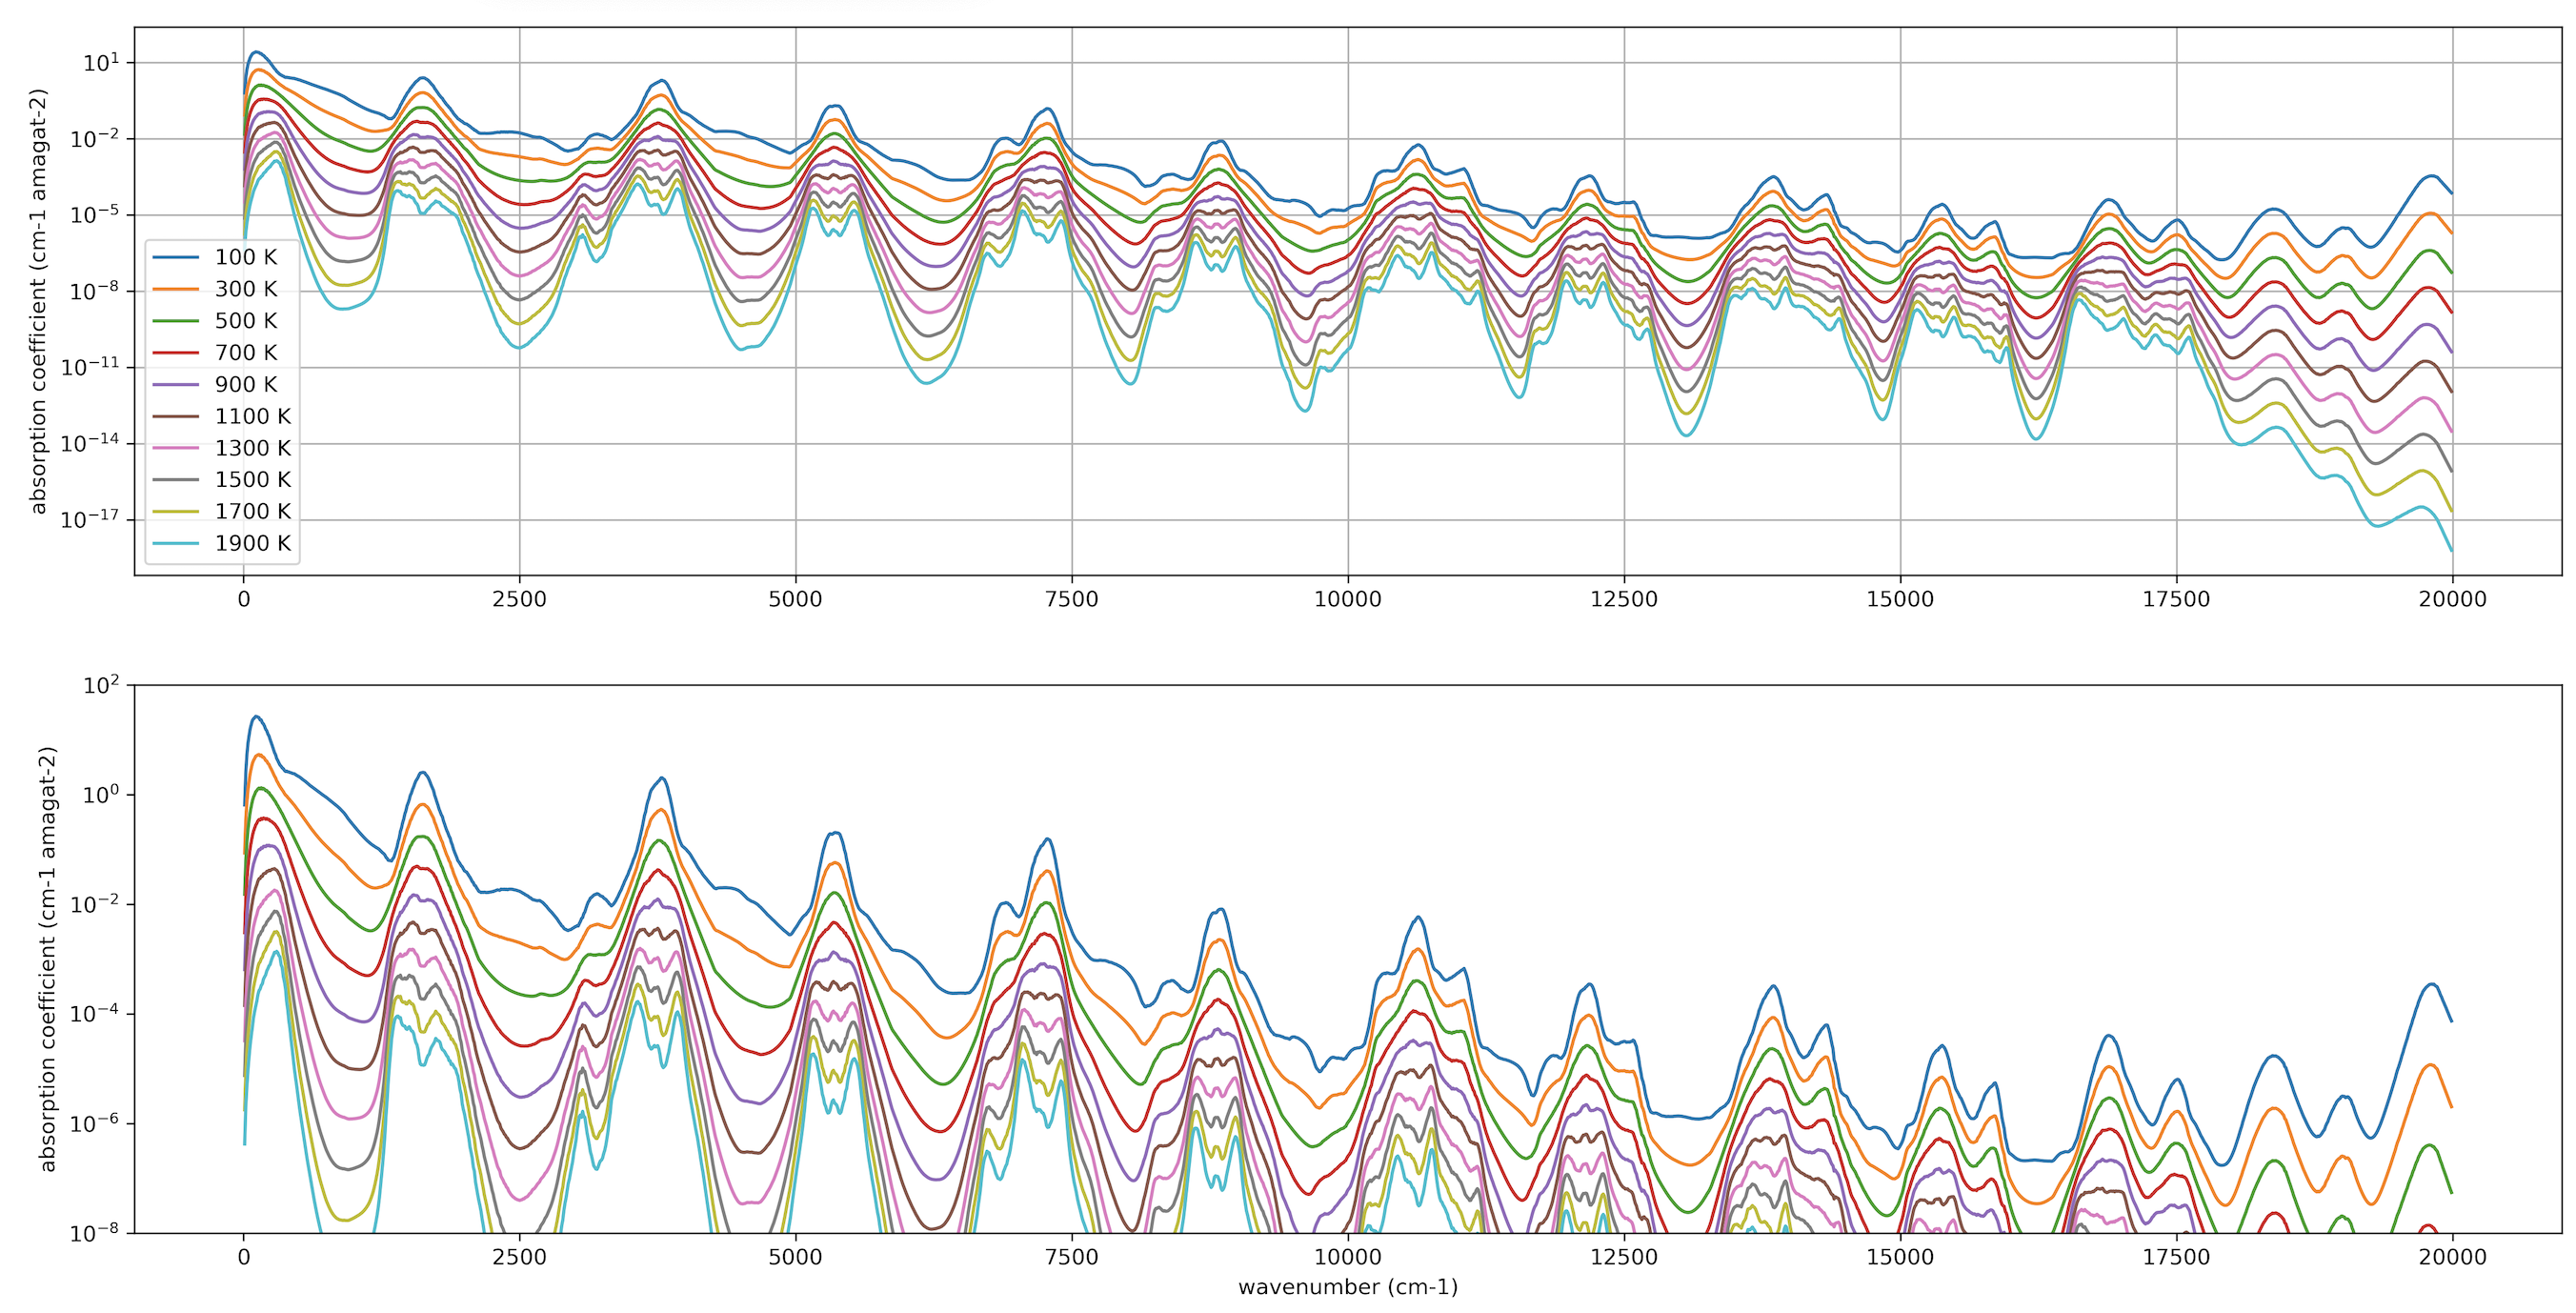Click bottom plot y tick 10^-8
The height and width of the screenshot is (1313, 2576).
point(94,1233)
